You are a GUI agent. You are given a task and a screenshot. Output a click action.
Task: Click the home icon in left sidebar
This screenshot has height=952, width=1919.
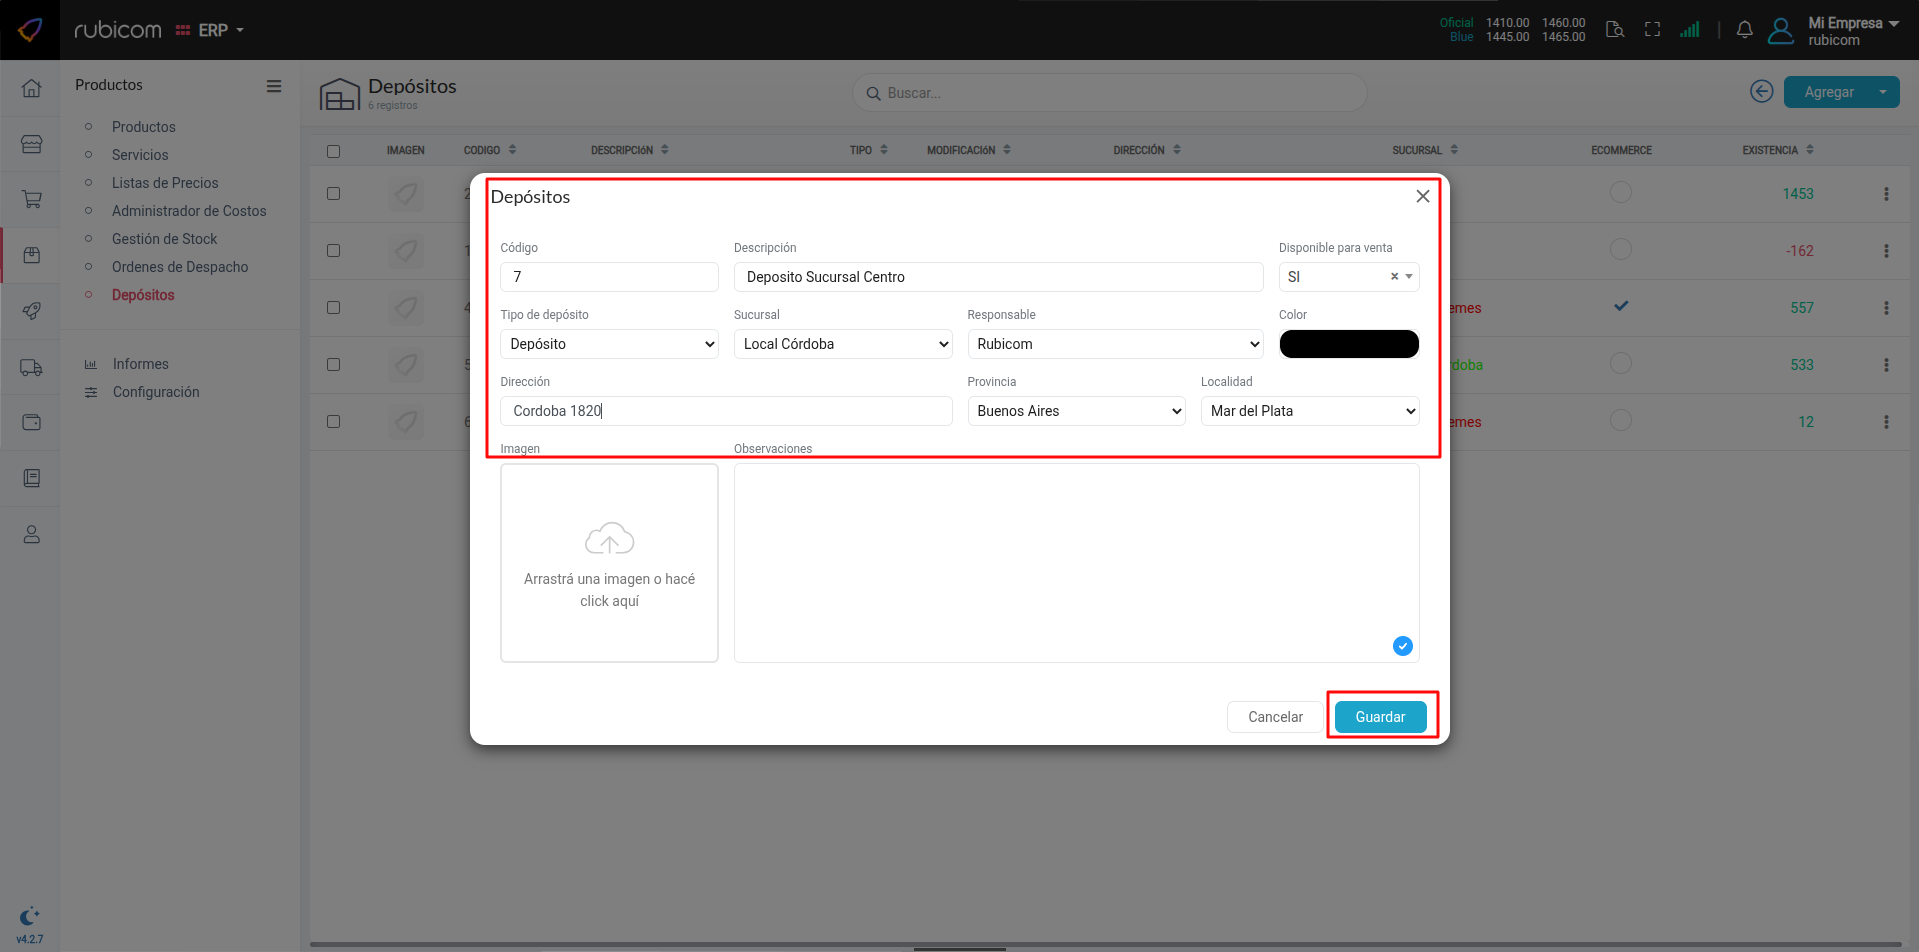pyautogui.click(x=31, y=88)
